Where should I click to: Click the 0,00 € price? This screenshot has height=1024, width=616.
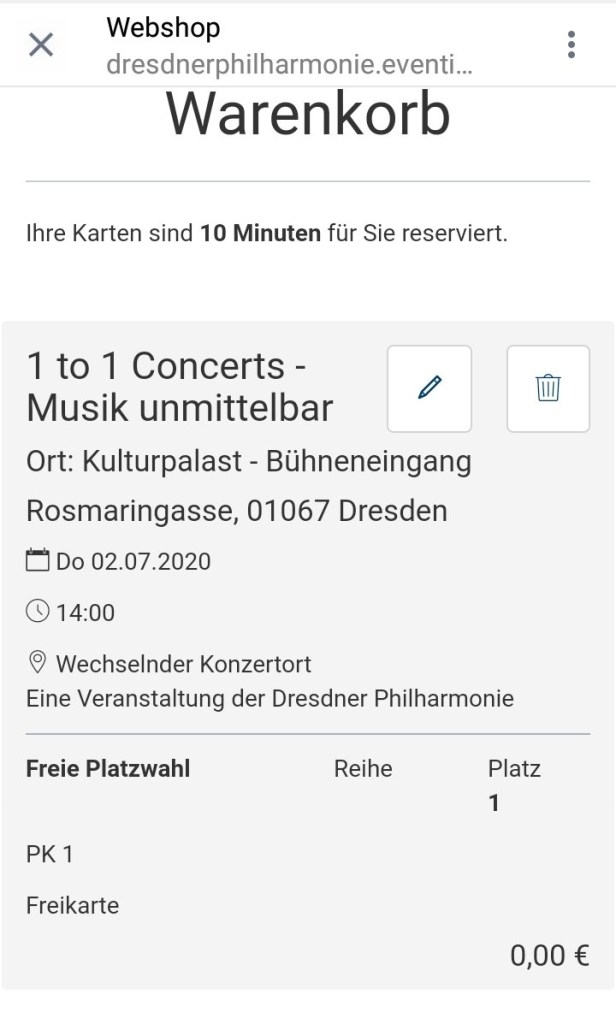point(549,956)
